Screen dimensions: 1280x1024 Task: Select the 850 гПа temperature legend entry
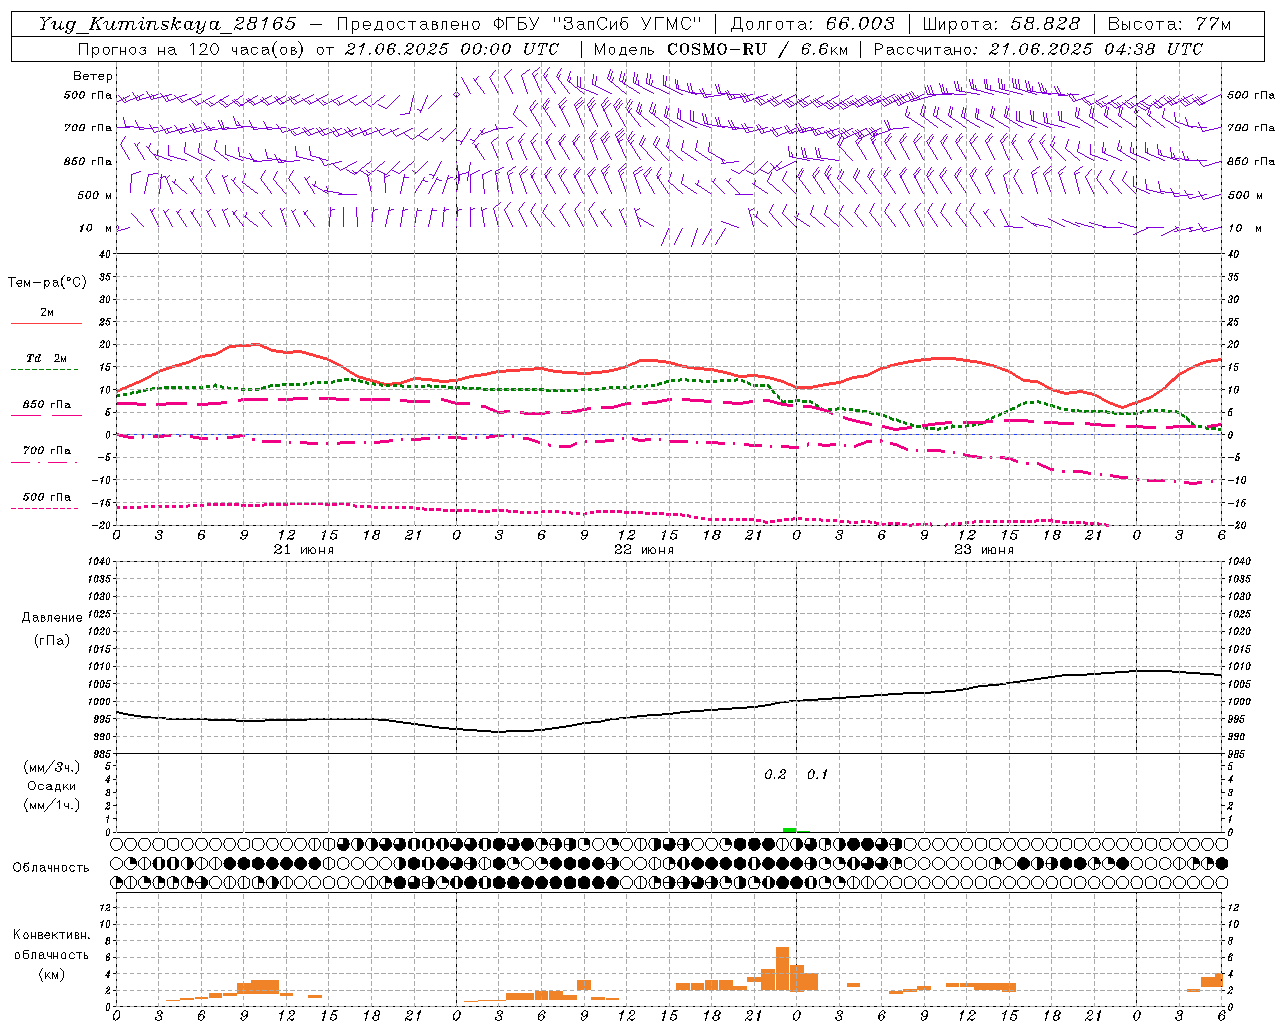[x=47, y=404]
